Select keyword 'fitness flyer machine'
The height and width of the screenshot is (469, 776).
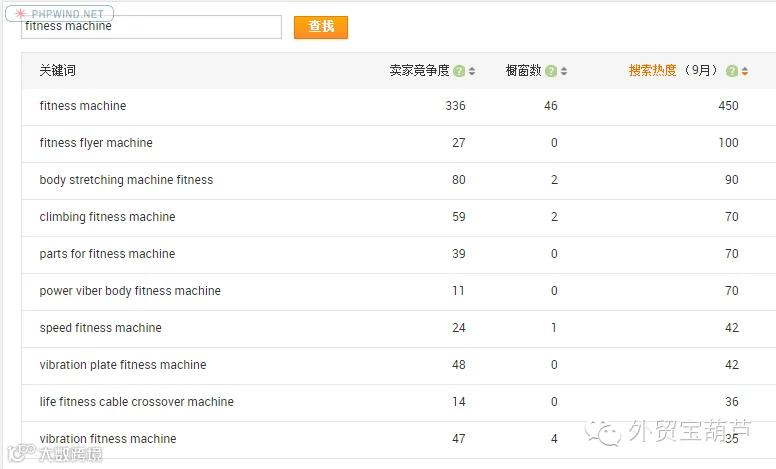96,143
